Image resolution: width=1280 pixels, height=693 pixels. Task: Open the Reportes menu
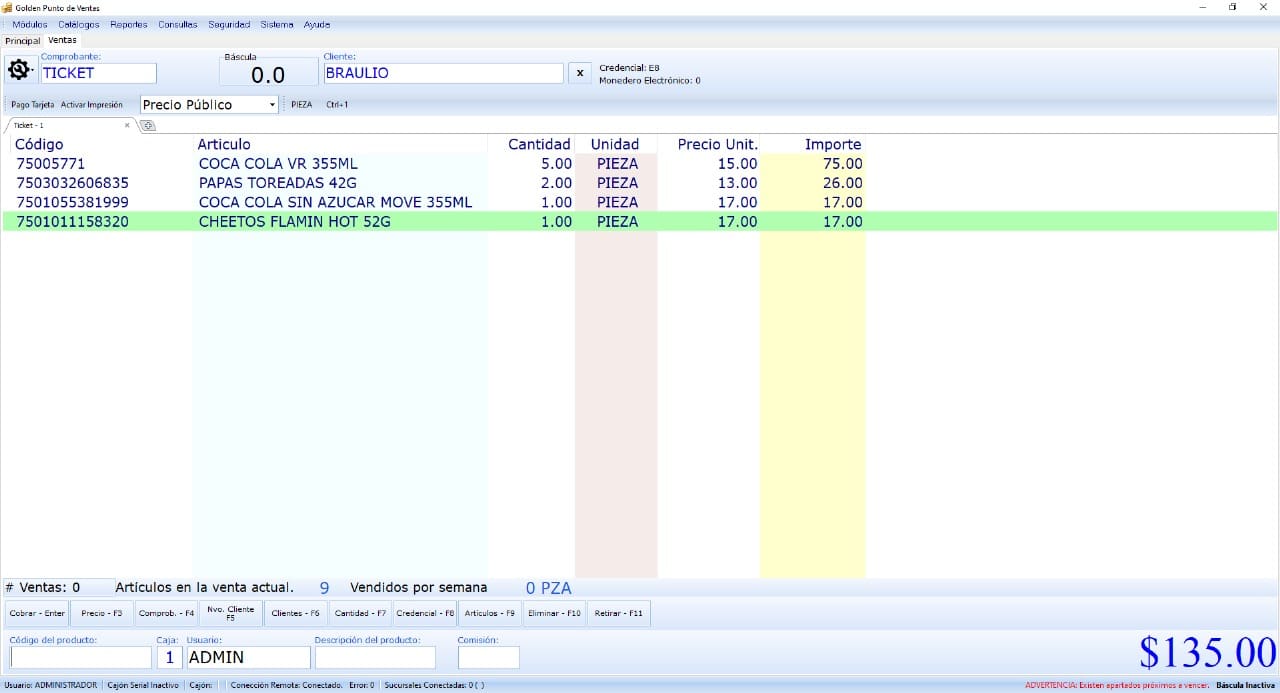129,24
